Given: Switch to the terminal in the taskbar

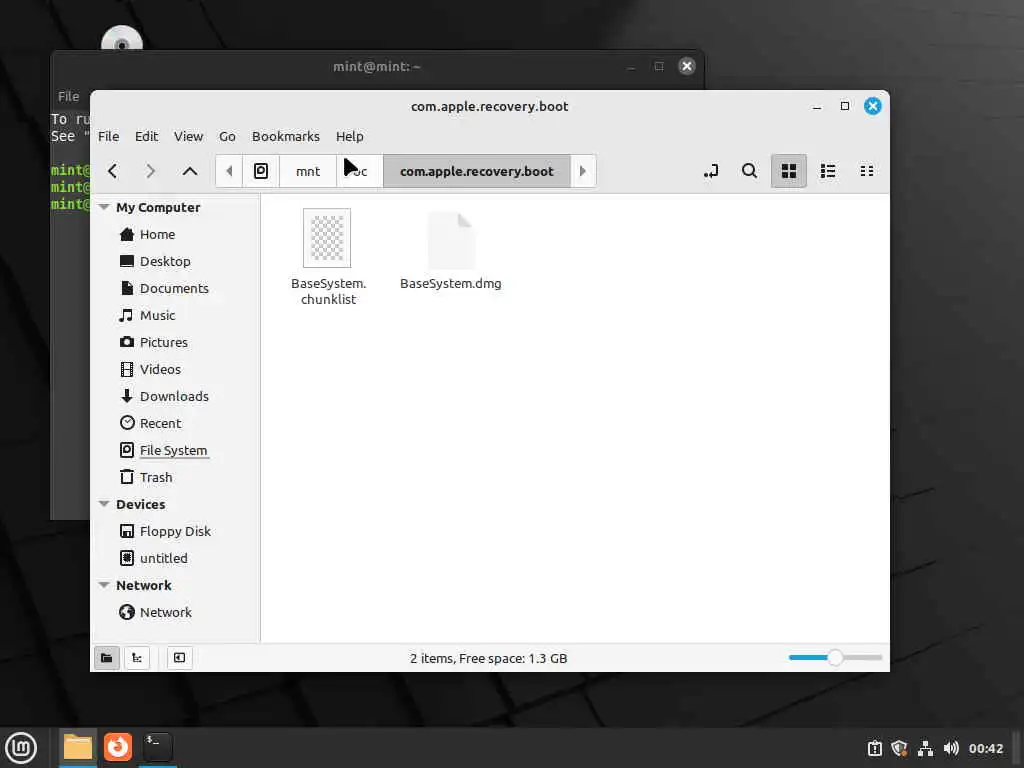Looking at the screenshot, I should [x=157, y=747].
